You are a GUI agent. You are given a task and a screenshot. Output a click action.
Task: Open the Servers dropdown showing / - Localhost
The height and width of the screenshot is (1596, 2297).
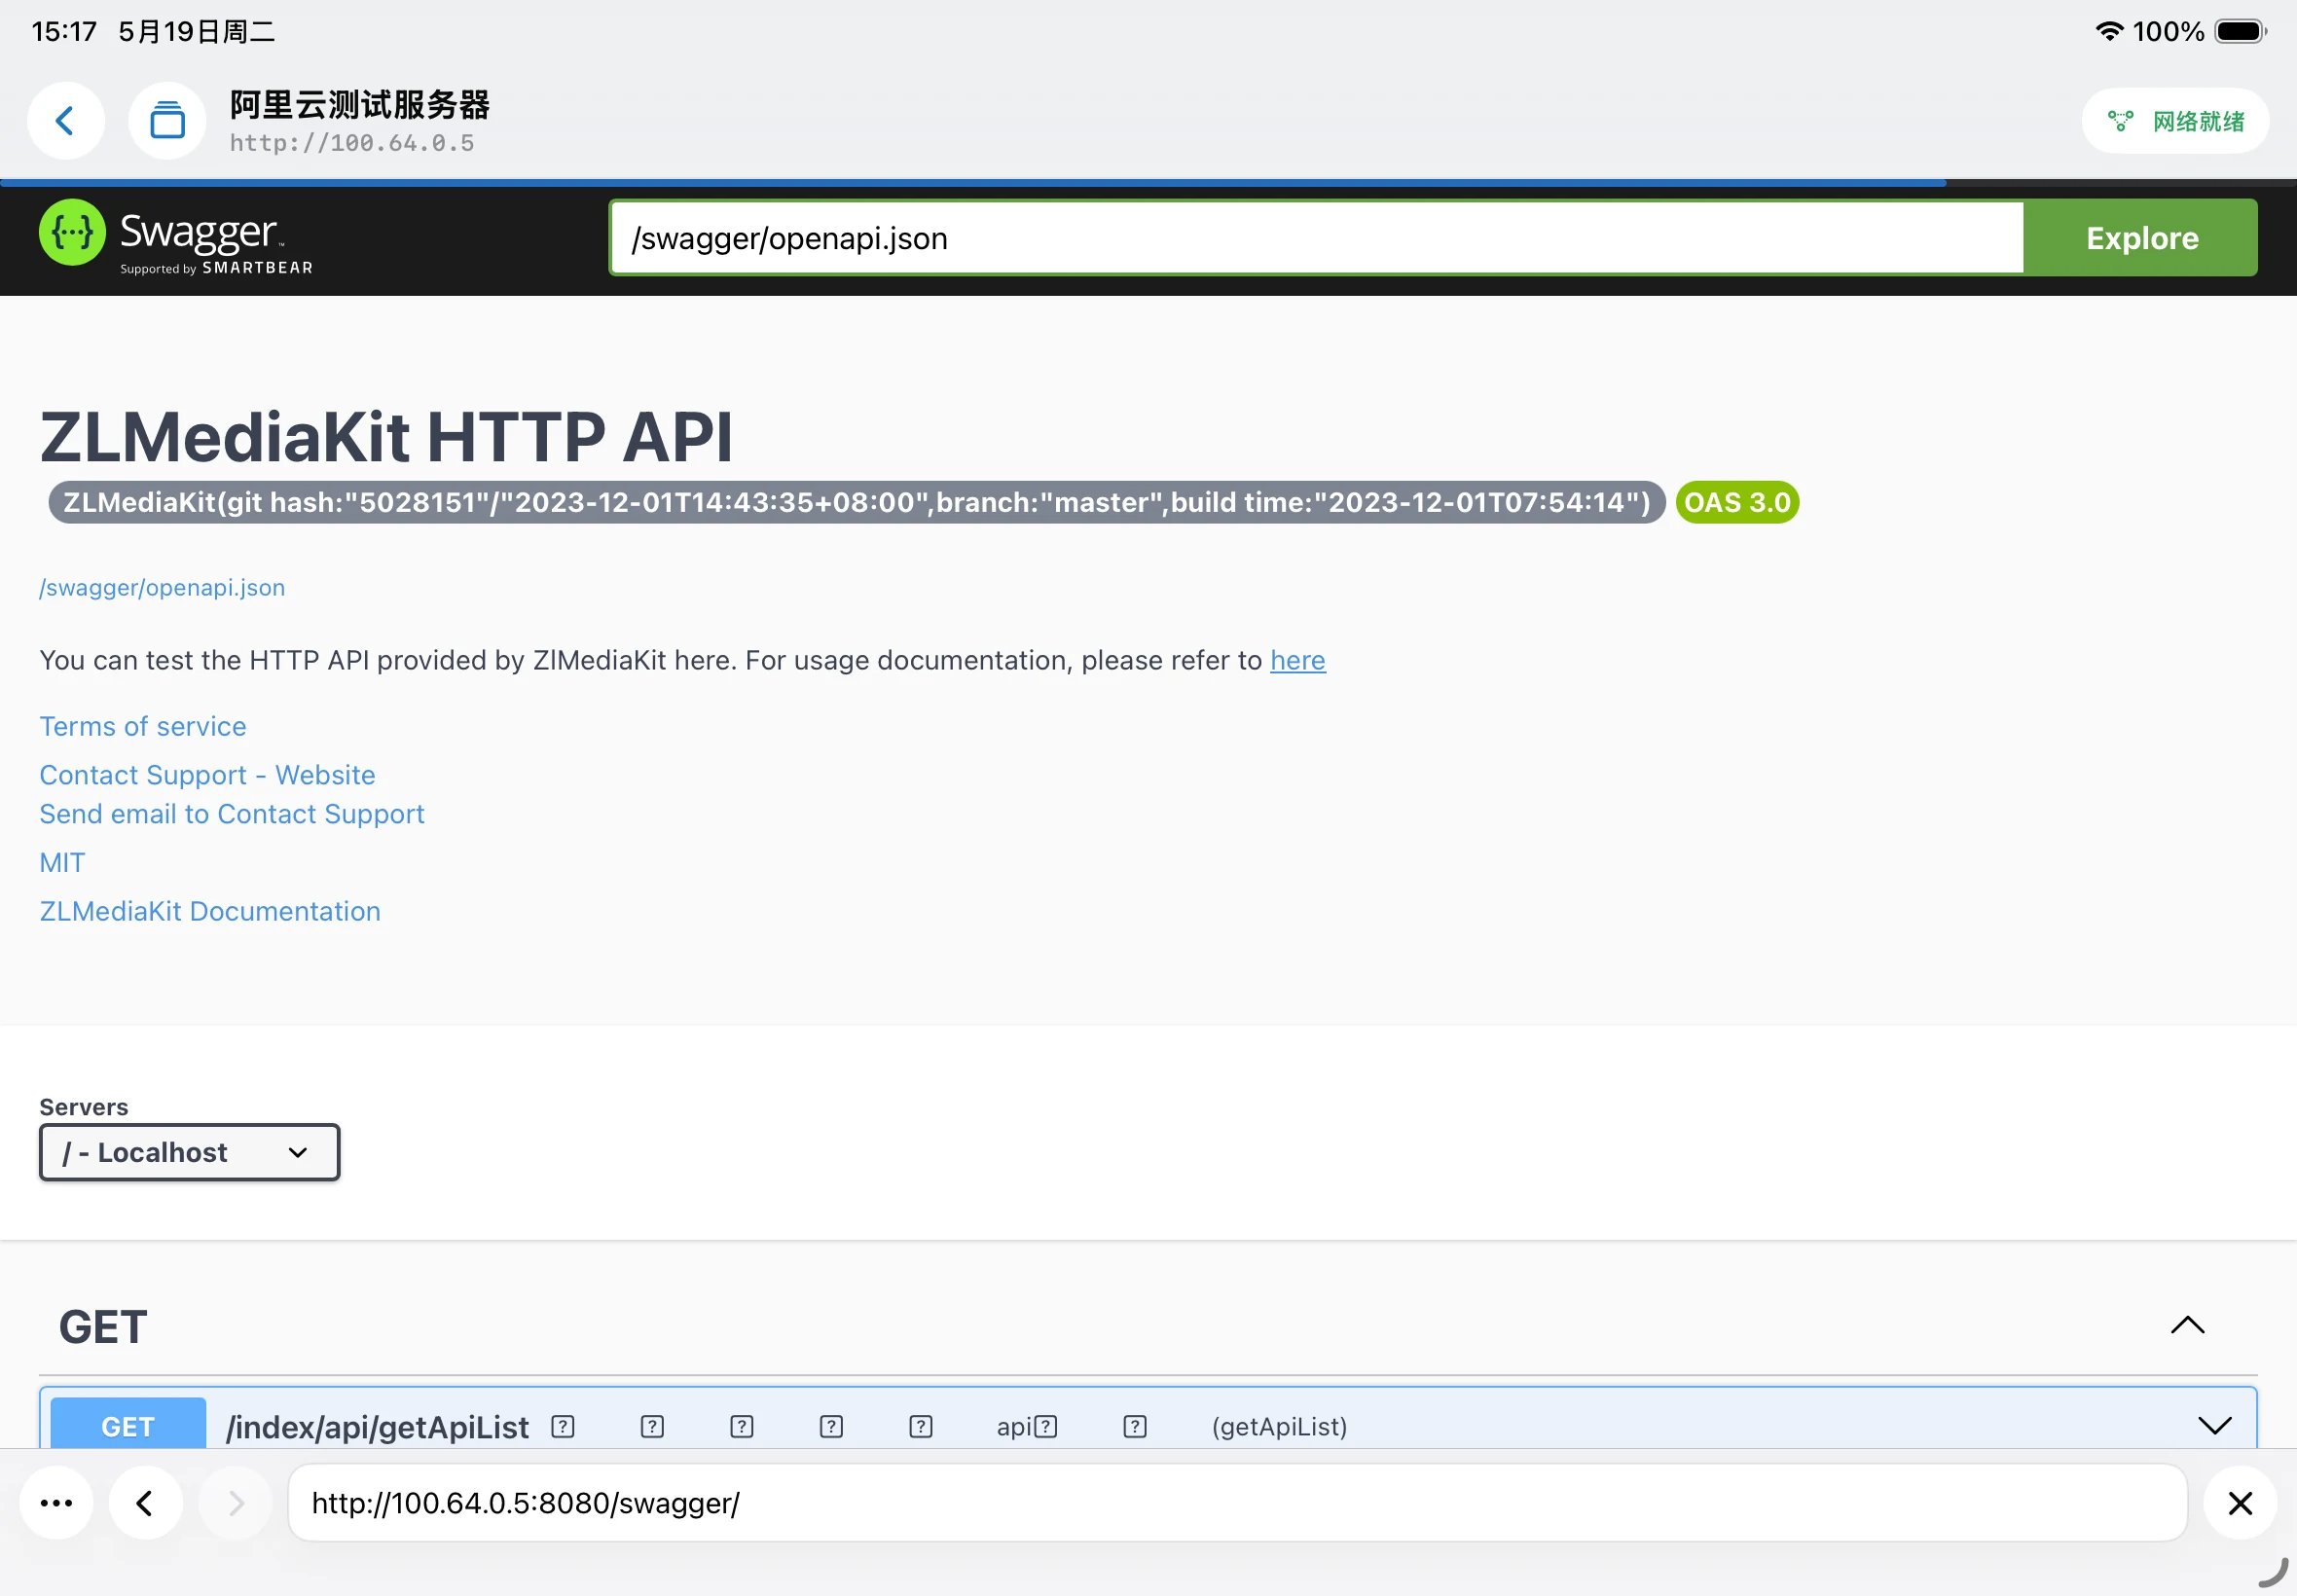click(x=190, y=1152)
